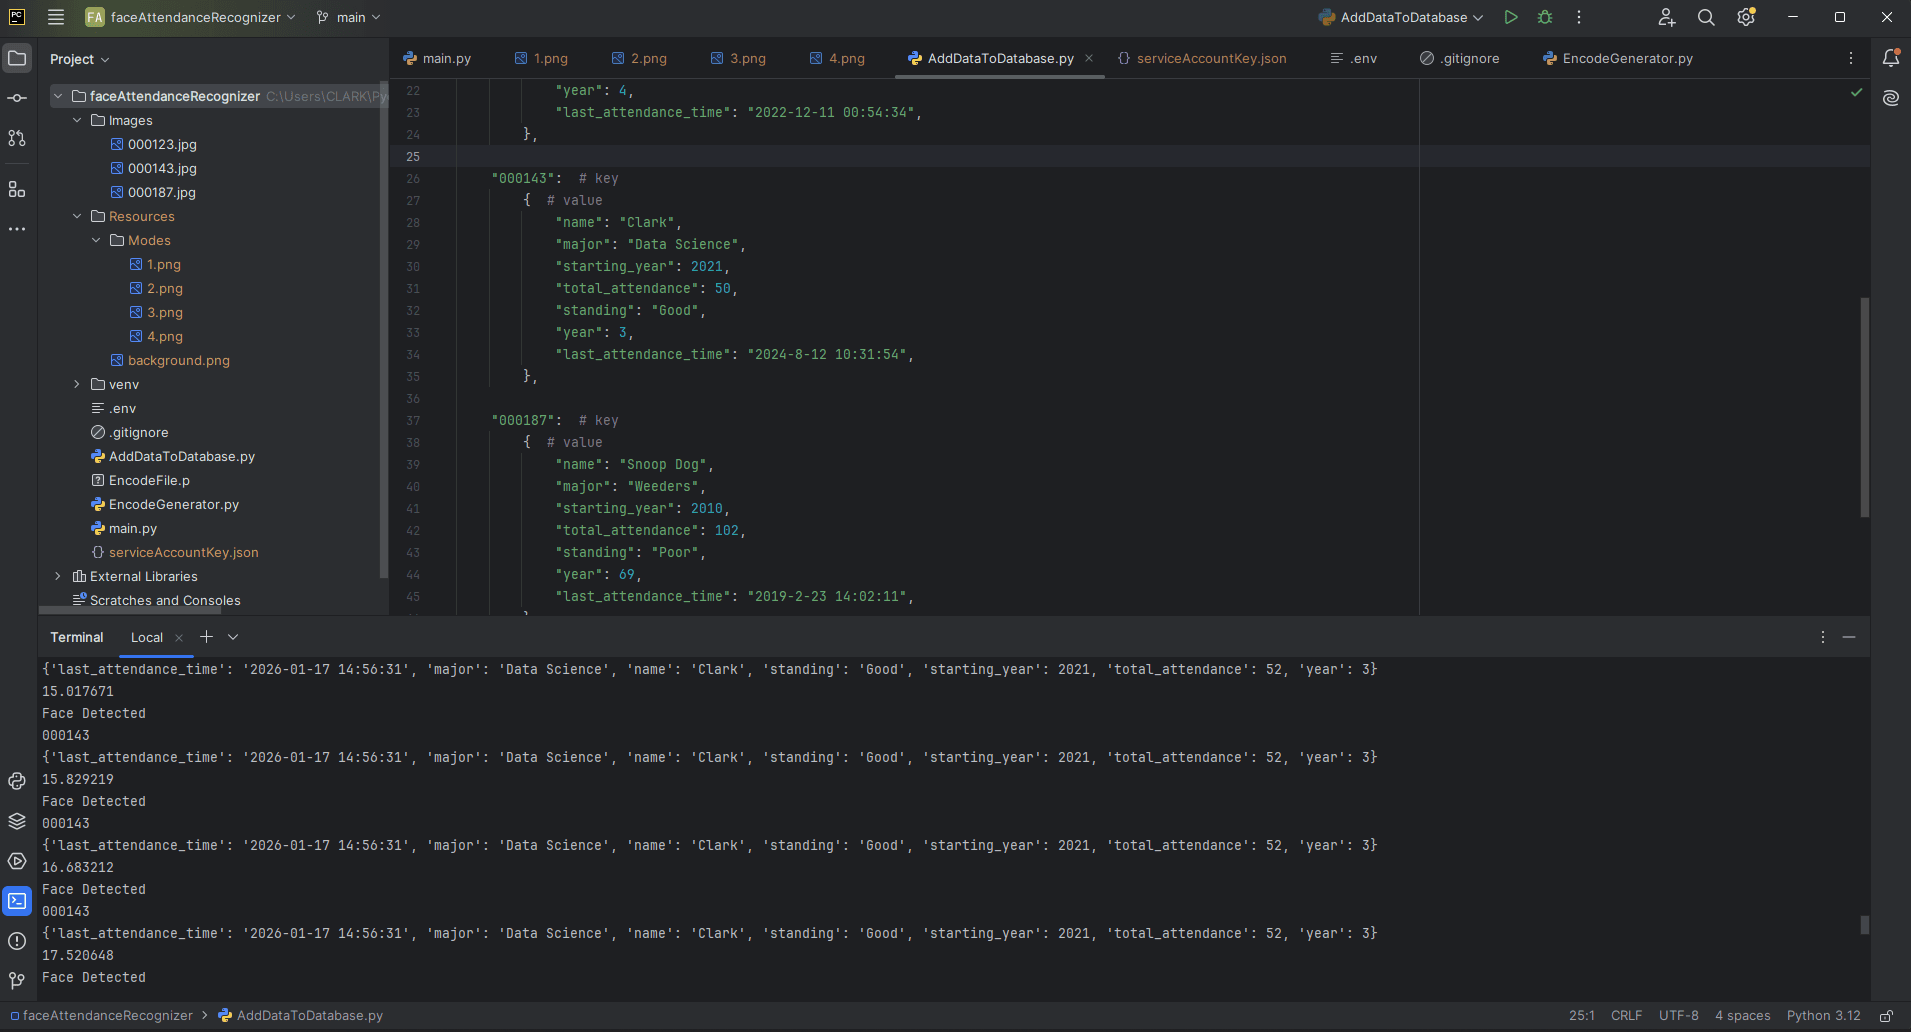Open terminal panel options menu
Screen dimensions: 1911x1032
tap(1823, 637)
